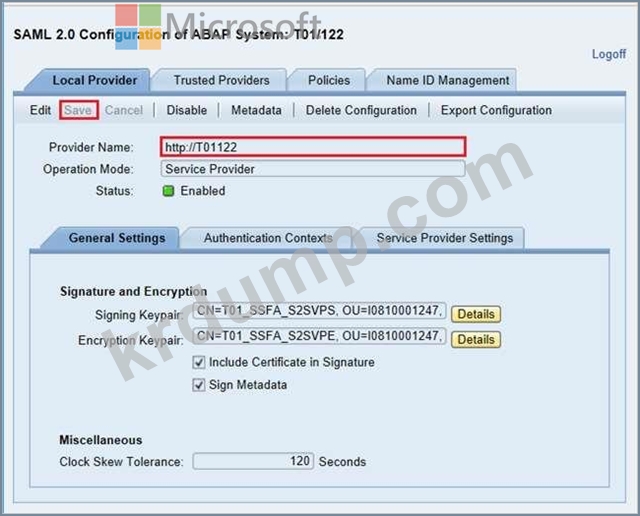Open the Policies tab
This screenshot has width=640, height=516.
[x=329, y=80]
